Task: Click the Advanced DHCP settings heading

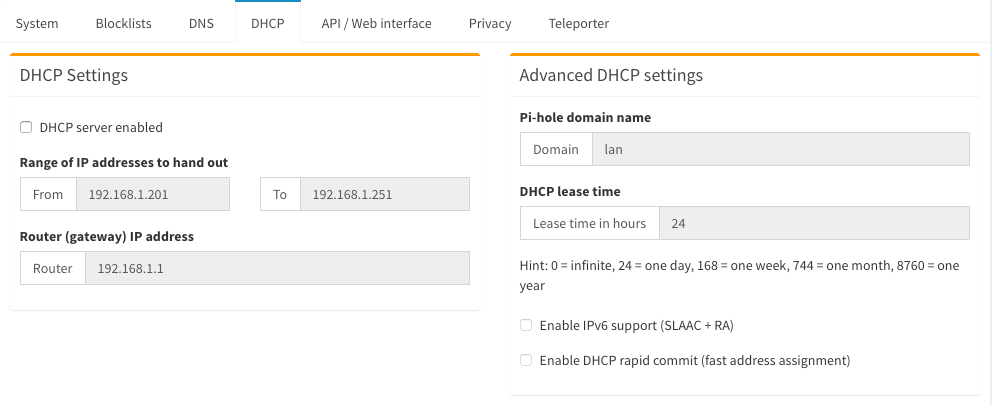Action: coord(611,75)
